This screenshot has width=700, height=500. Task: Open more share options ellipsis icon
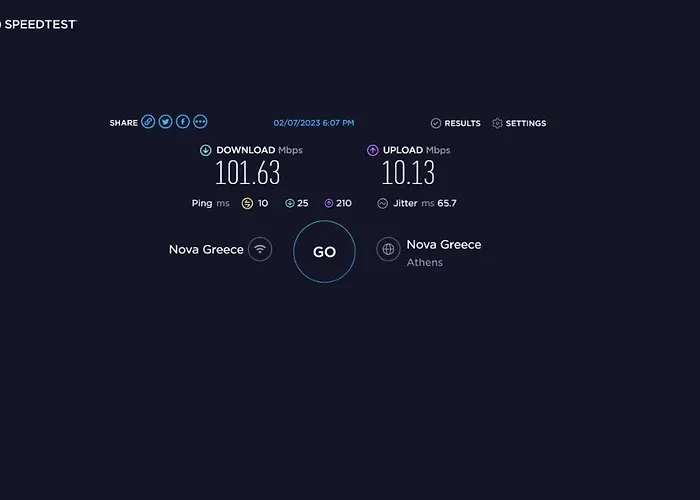(200, 121)
